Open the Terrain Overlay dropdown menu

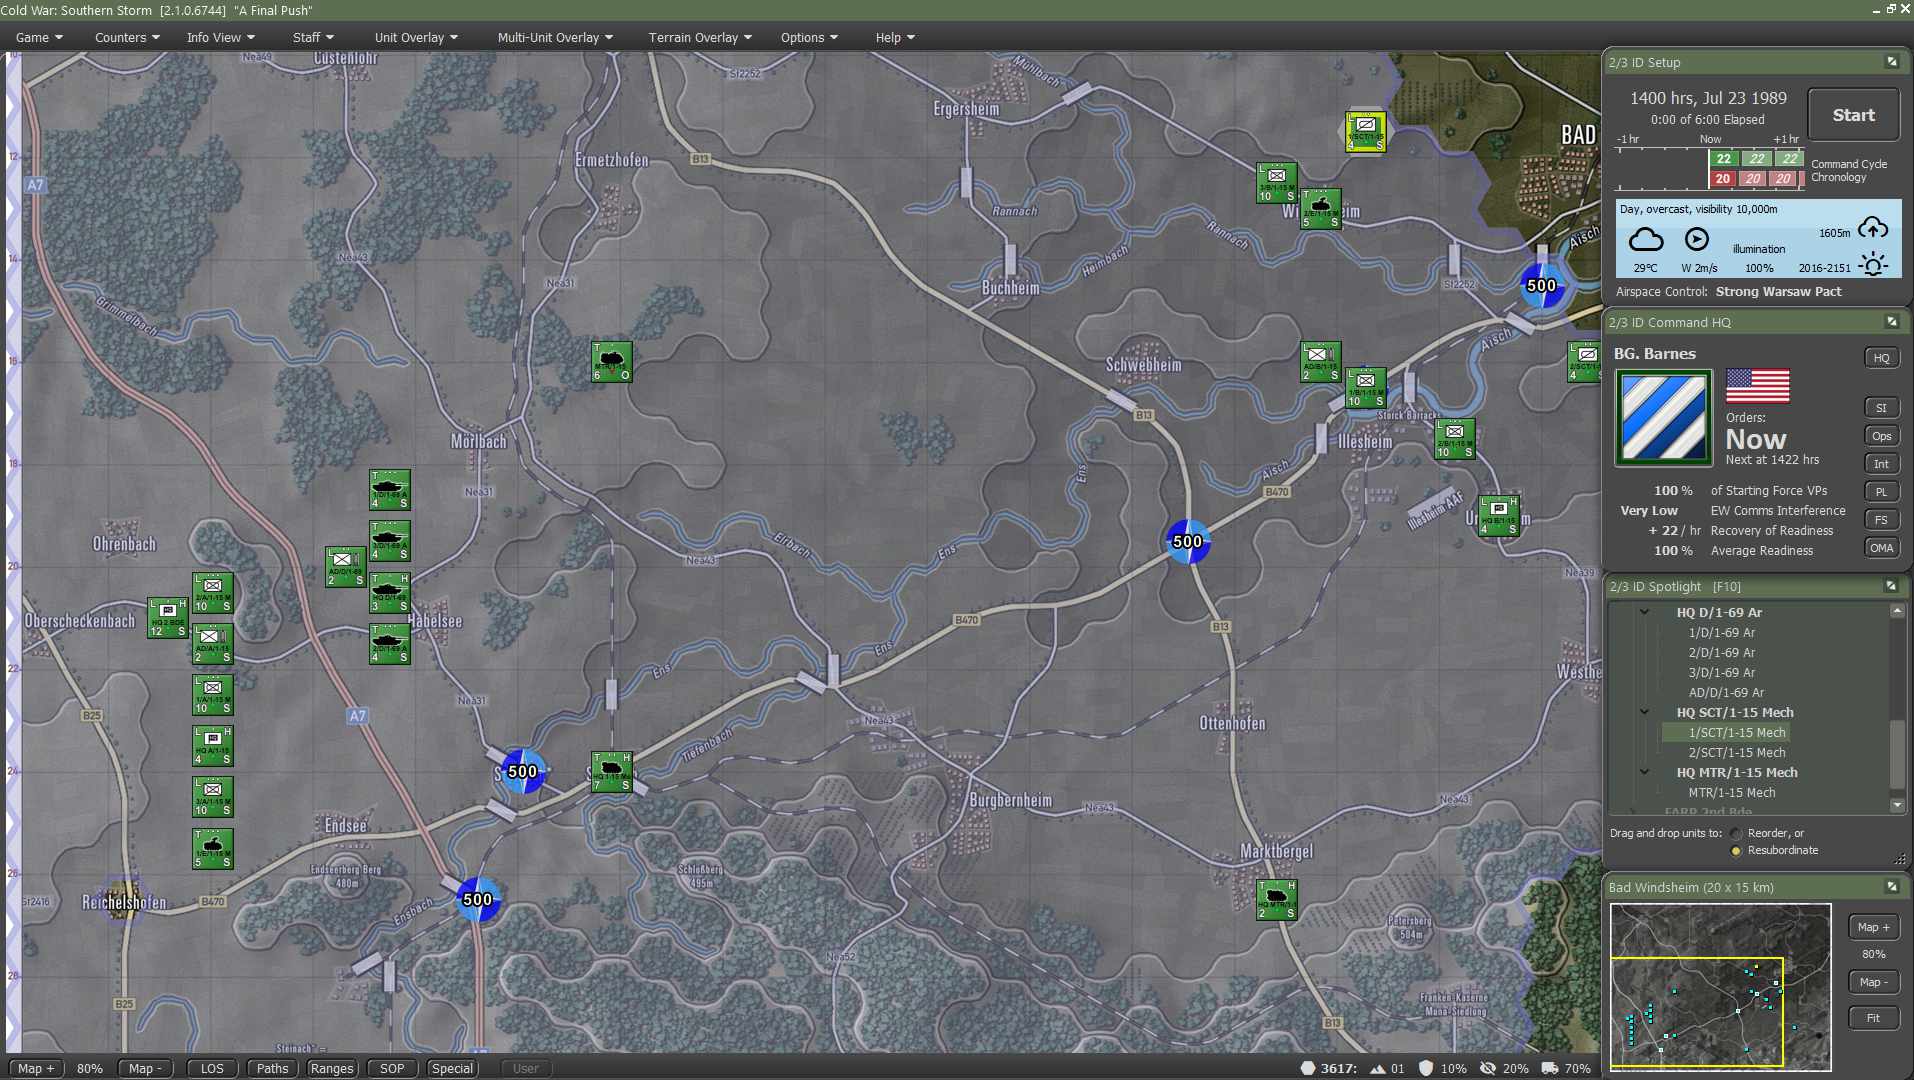pyautogui.click(x=700, y=37)
